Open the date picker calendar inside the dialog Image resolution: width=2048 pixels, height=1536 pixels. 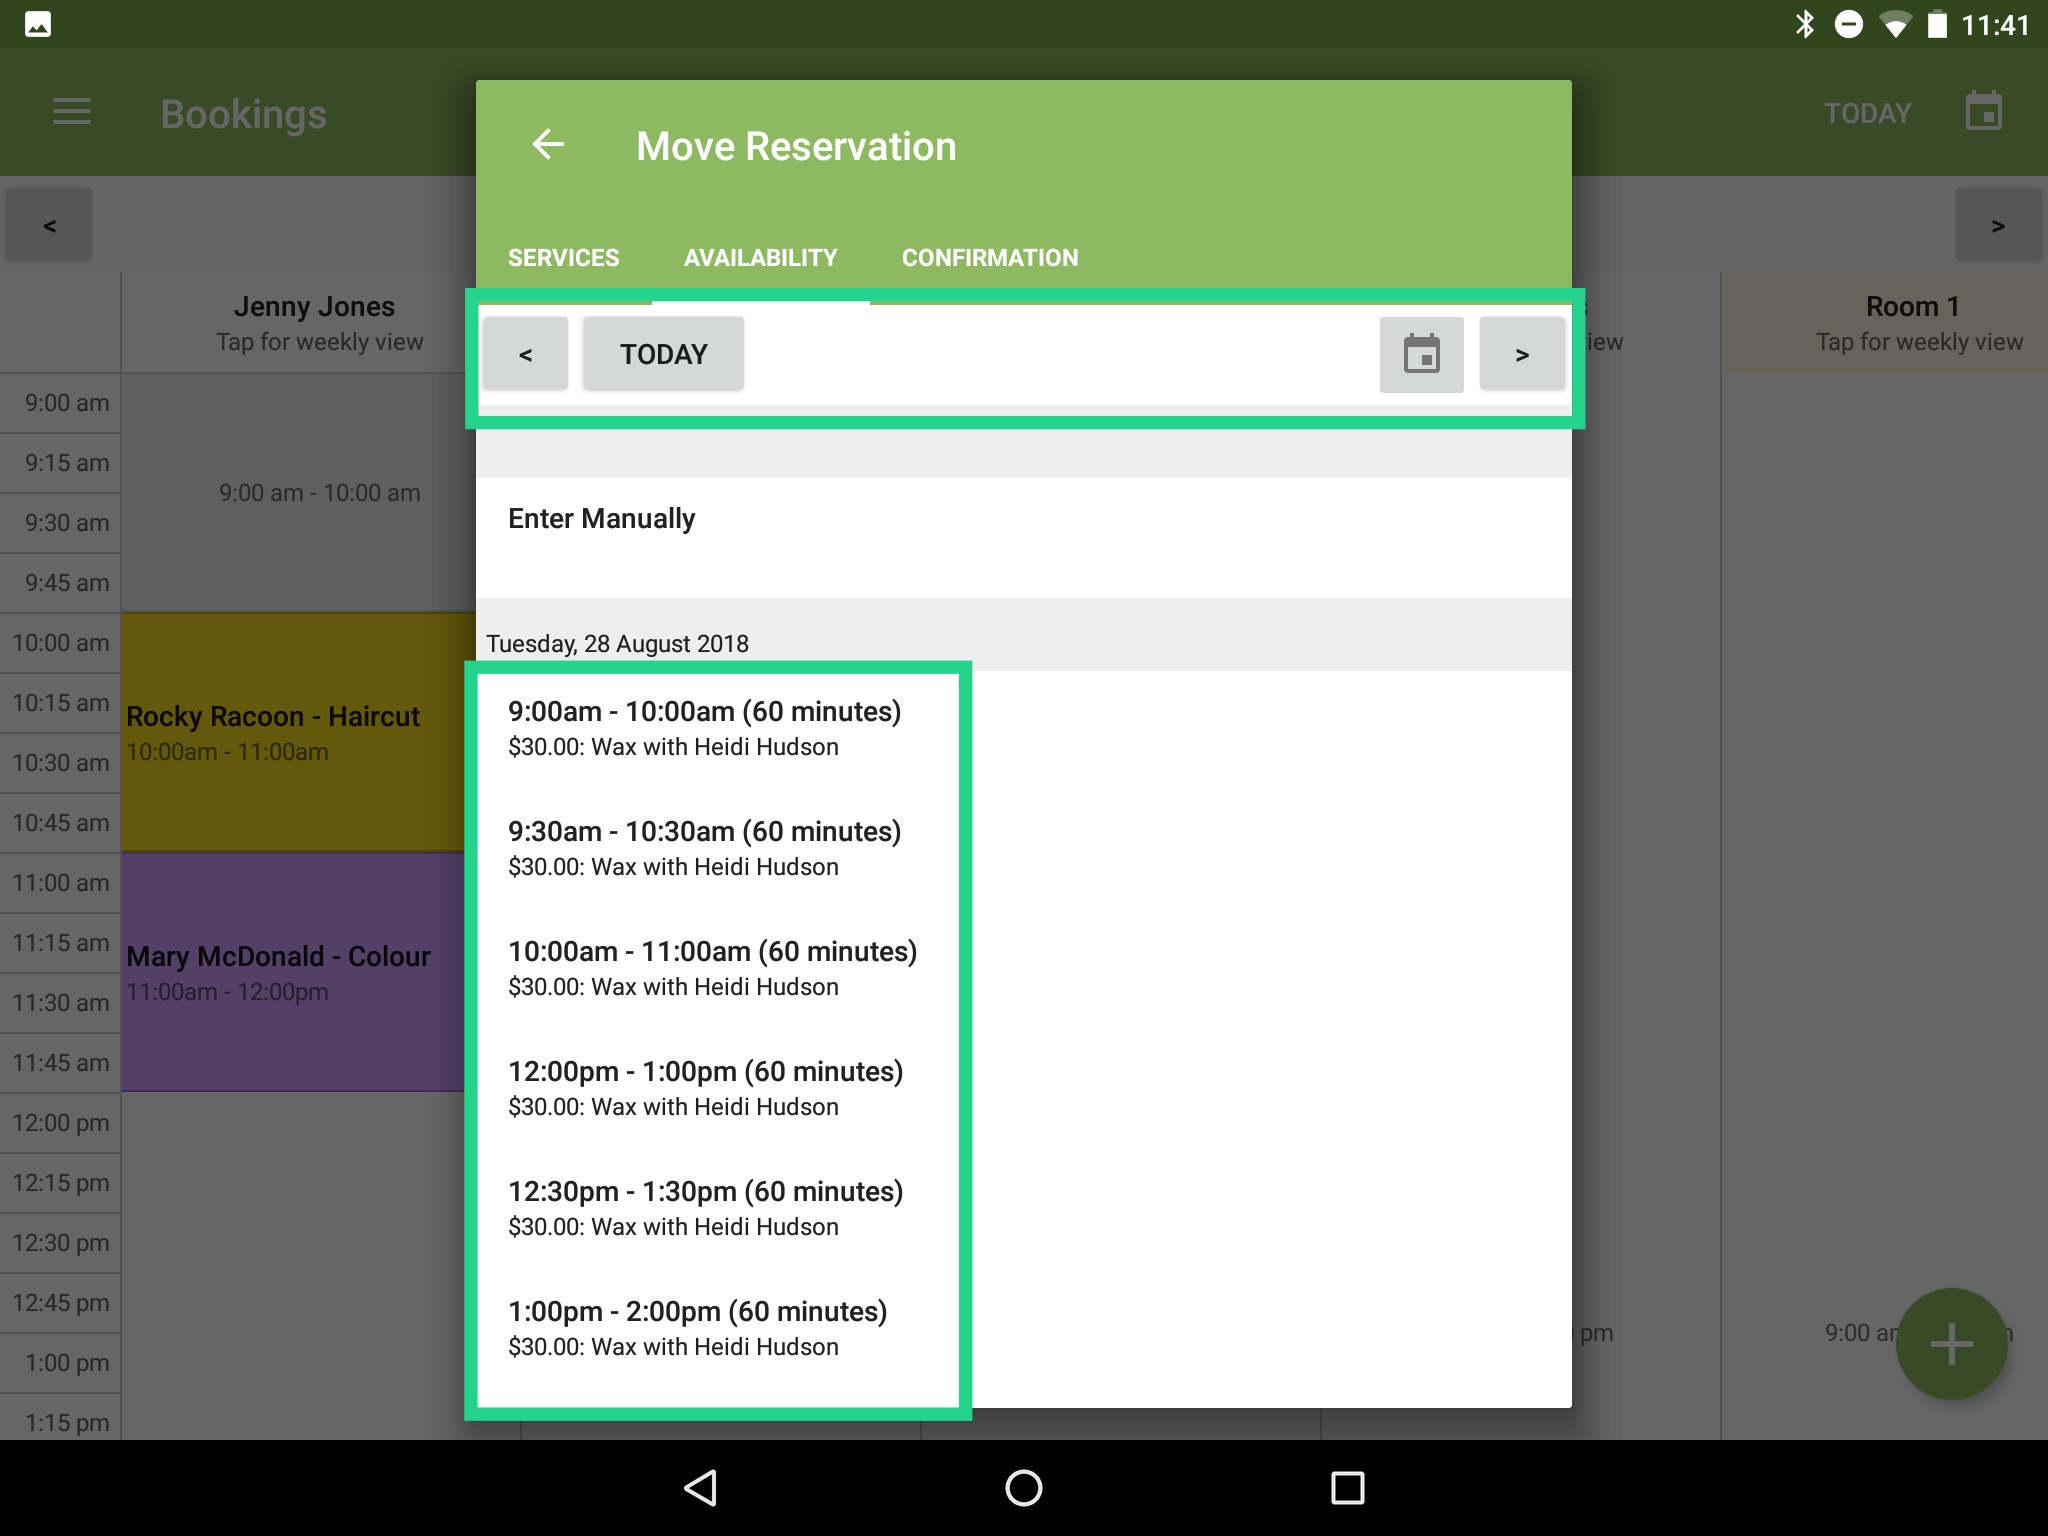1421,353
